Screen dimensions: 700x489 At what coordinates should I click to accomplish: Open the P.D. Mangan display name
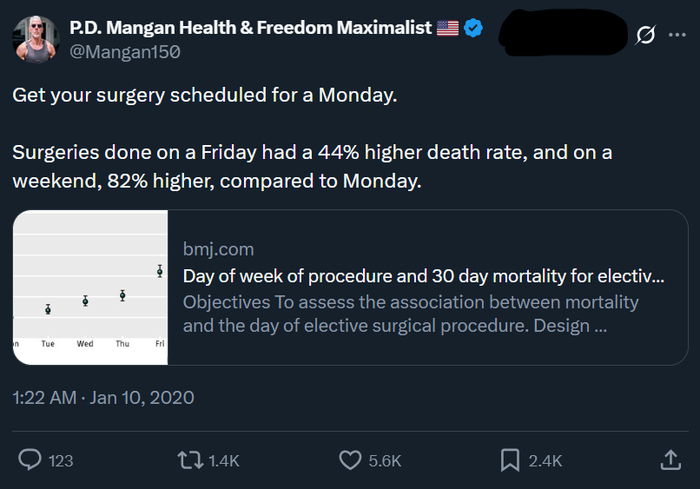point(250,29)
